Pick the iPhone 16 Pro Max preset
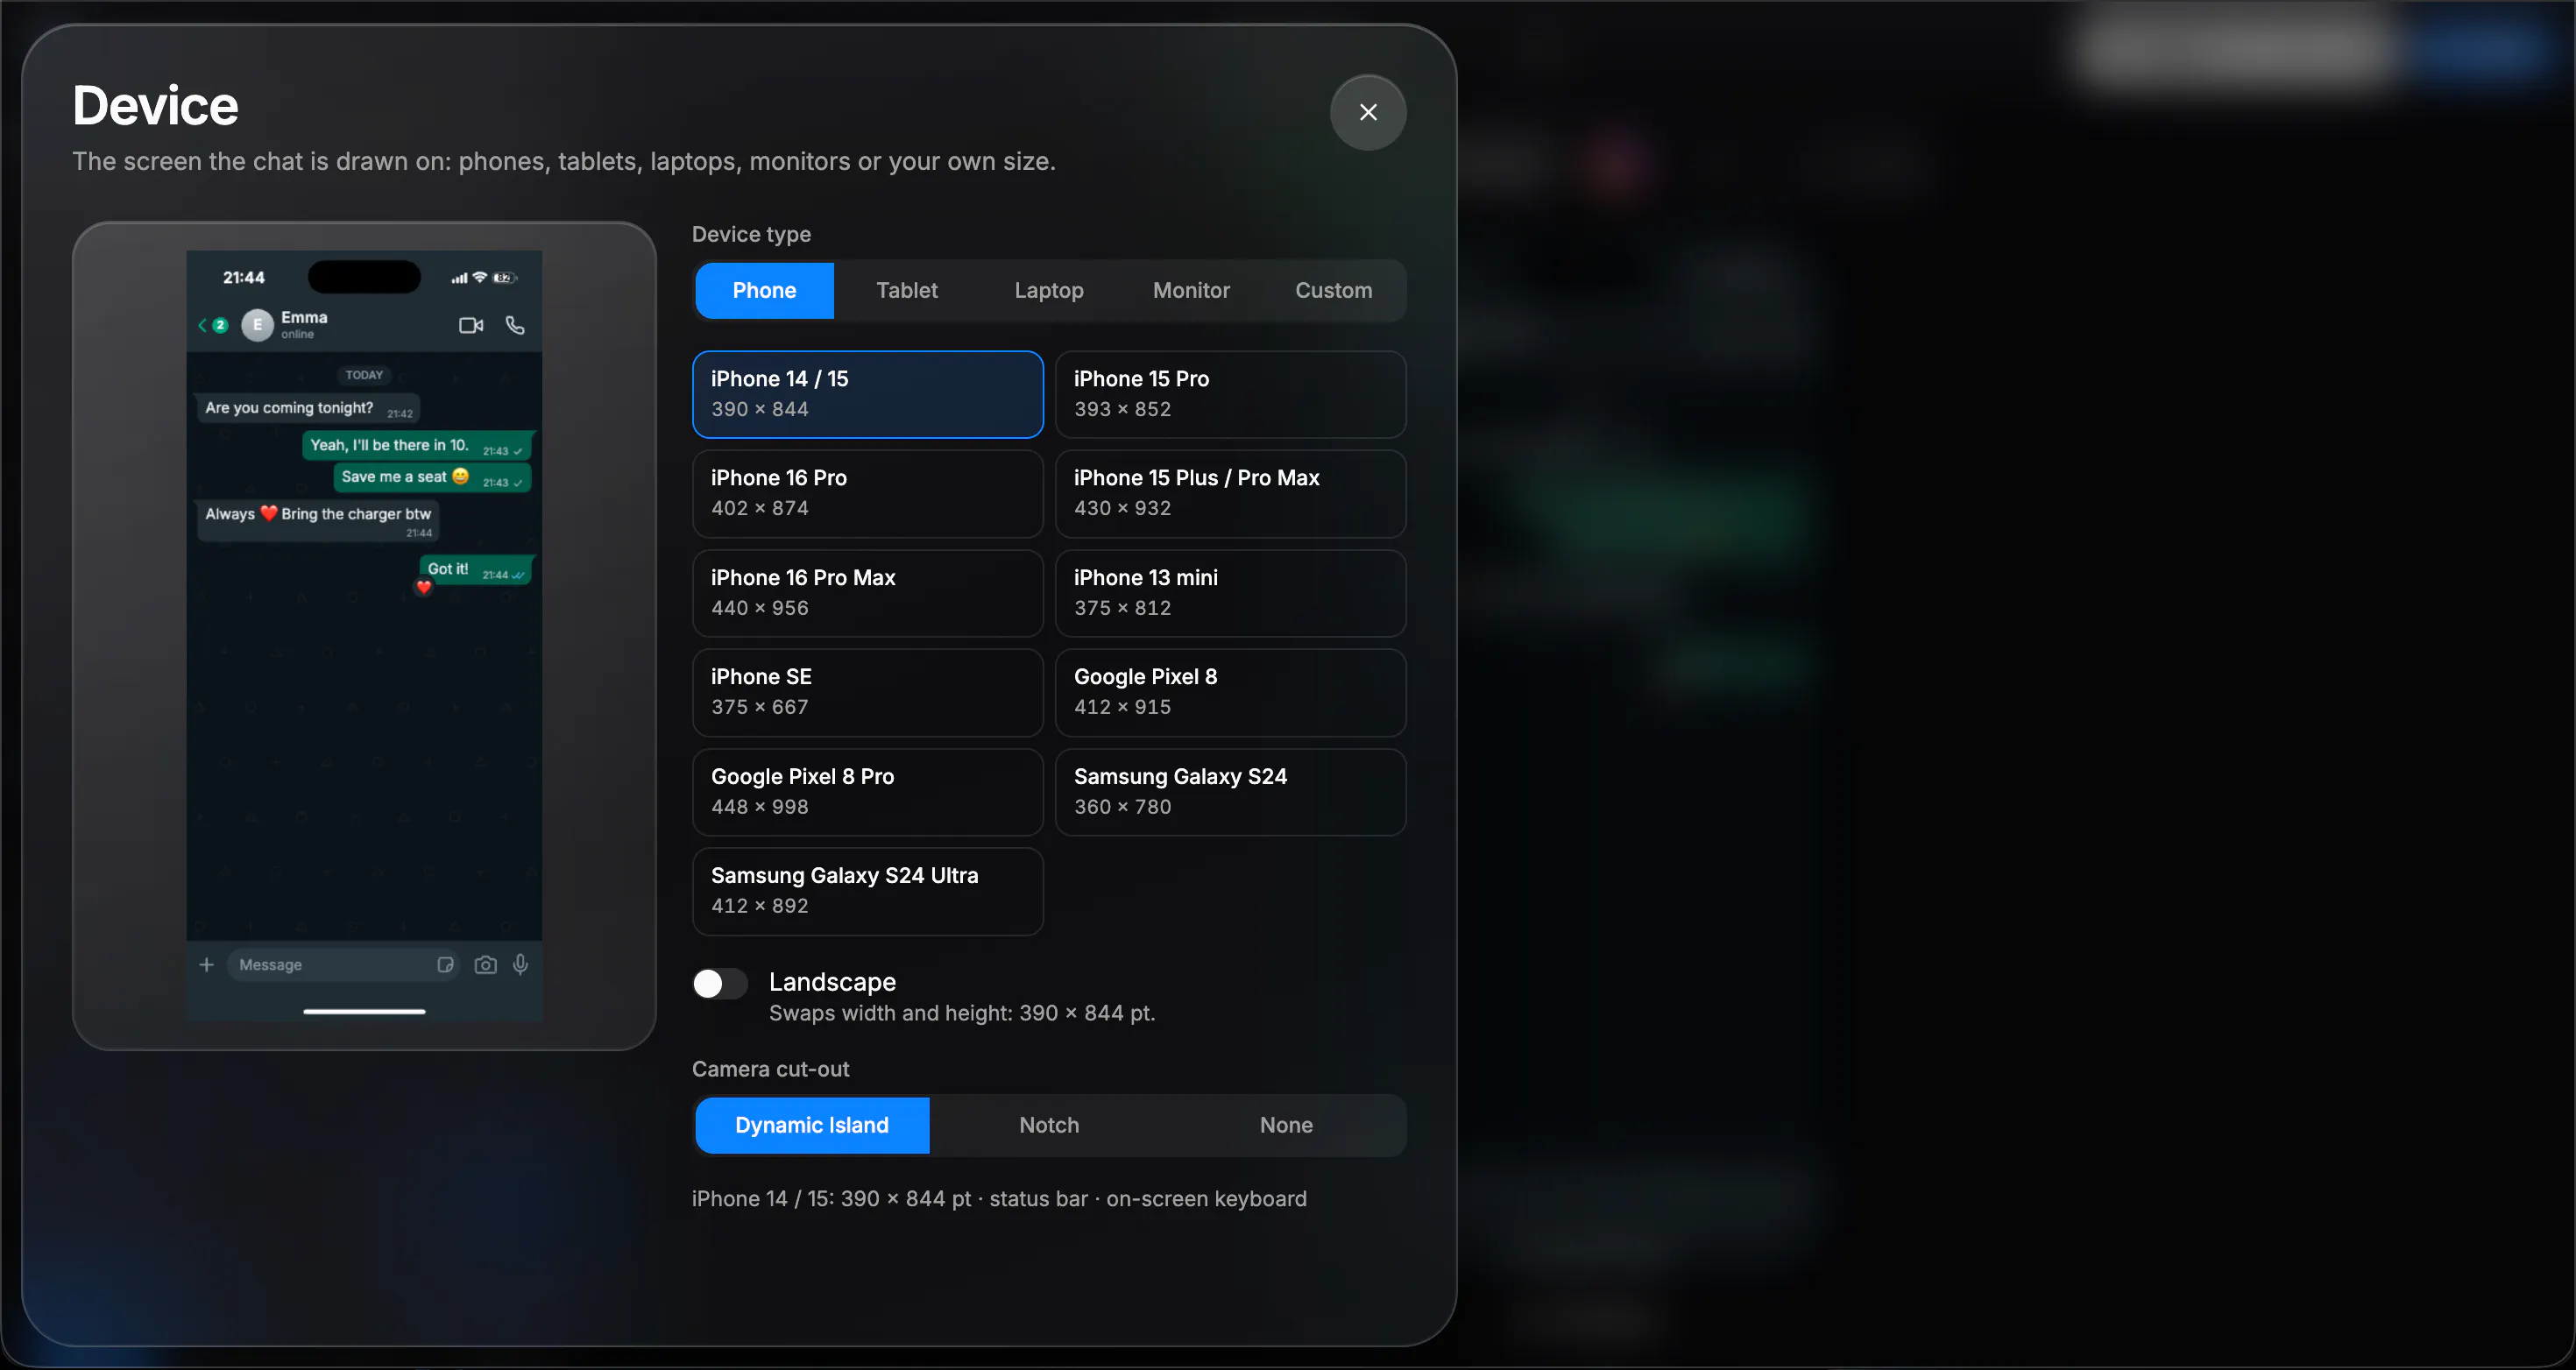The image size is (2576, 1370). [867, 593]
